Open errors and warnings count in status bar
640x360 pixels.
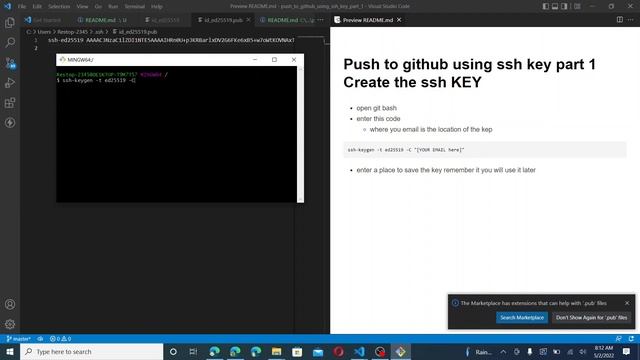(60, 338)
